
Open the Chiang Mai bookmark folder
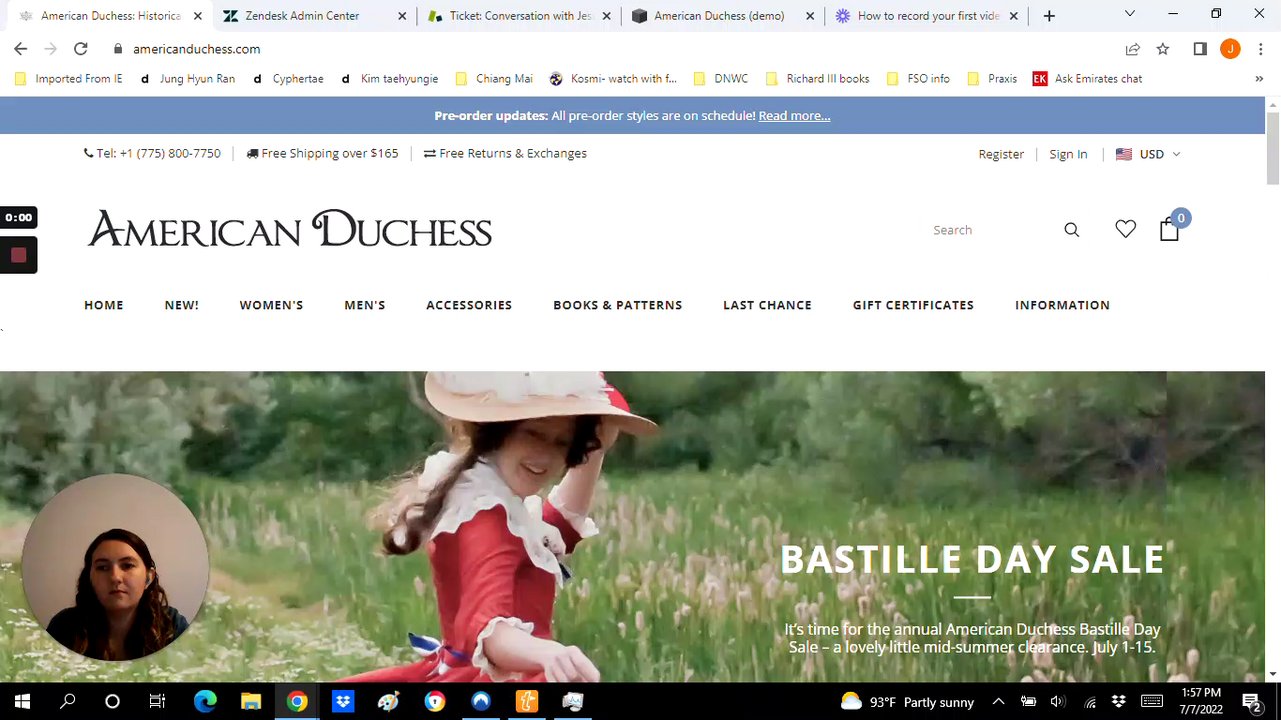(493, 79)
